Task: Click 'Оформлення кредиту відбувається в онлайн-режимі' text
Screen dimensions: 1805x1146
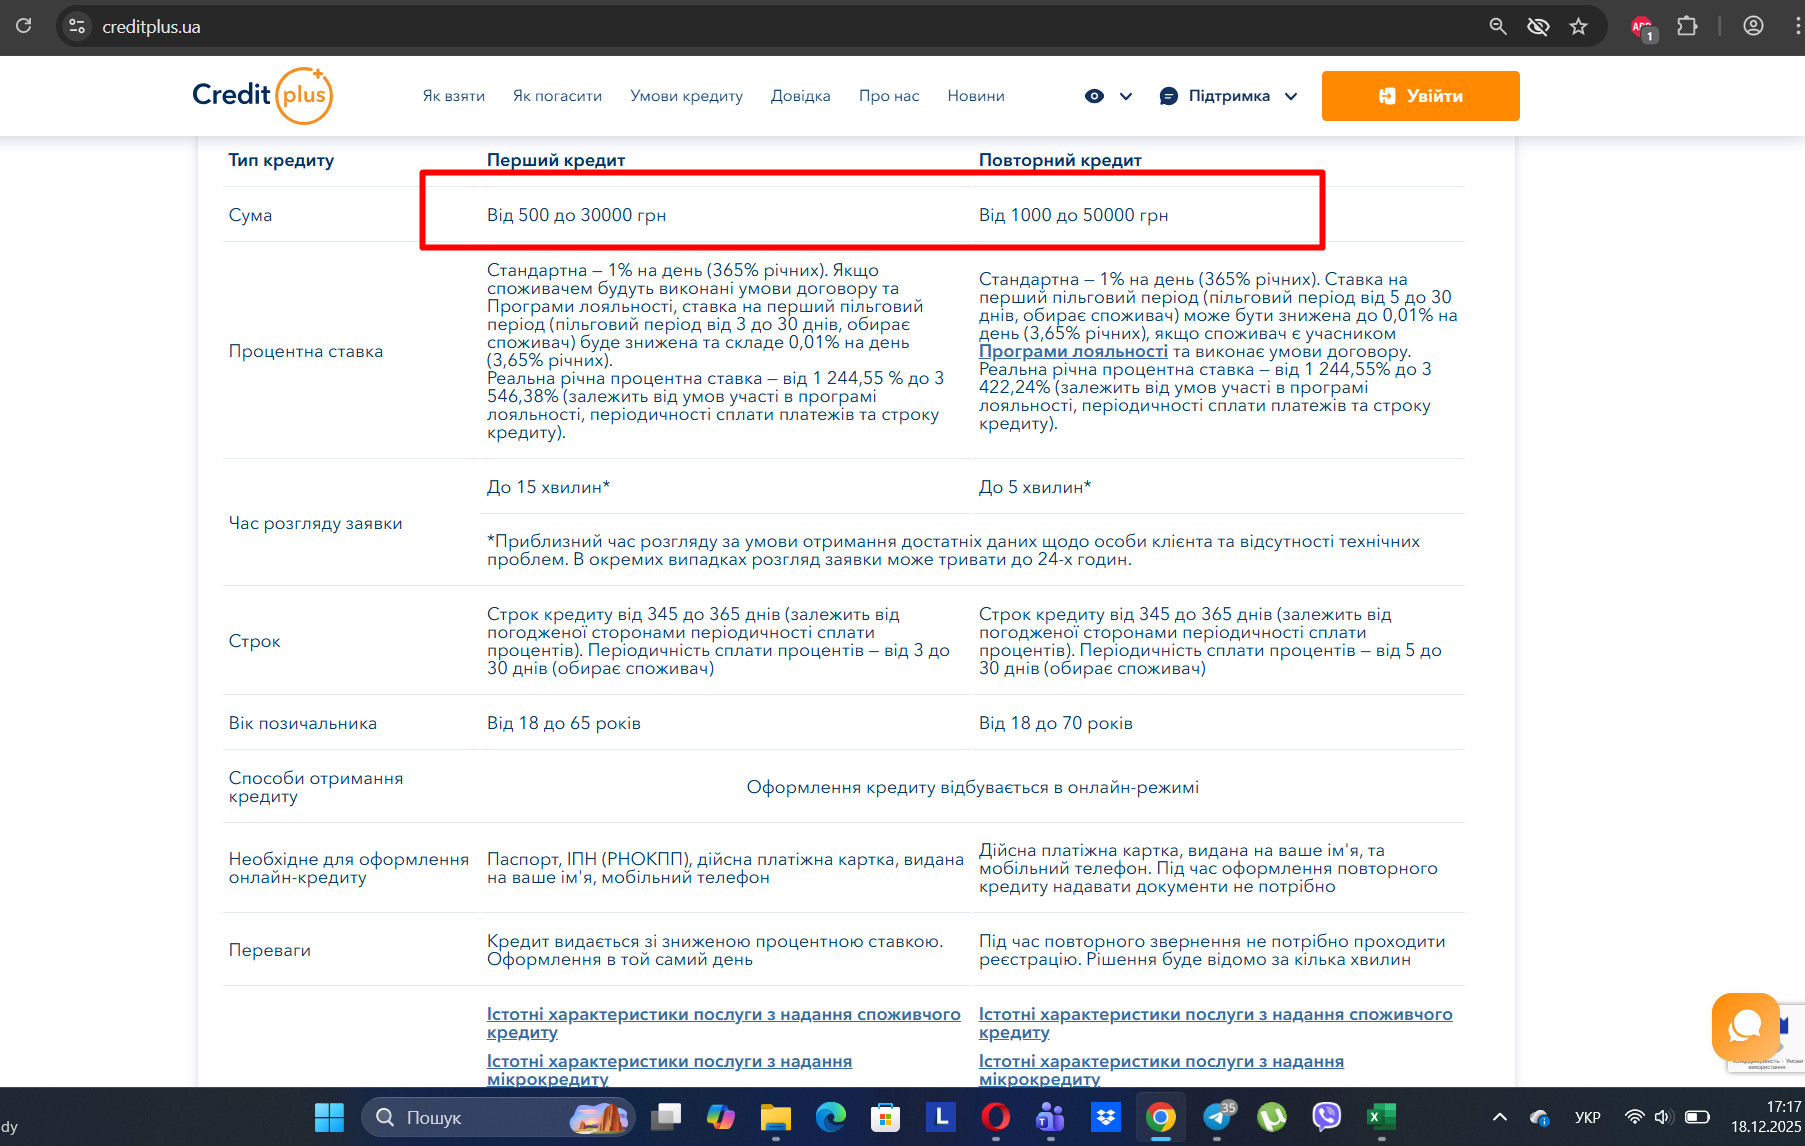Action: point(973,787)
